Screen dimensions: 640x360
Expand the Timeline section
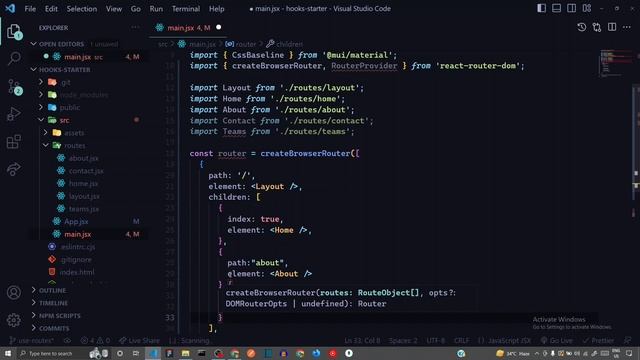click(x=53, y=303)
